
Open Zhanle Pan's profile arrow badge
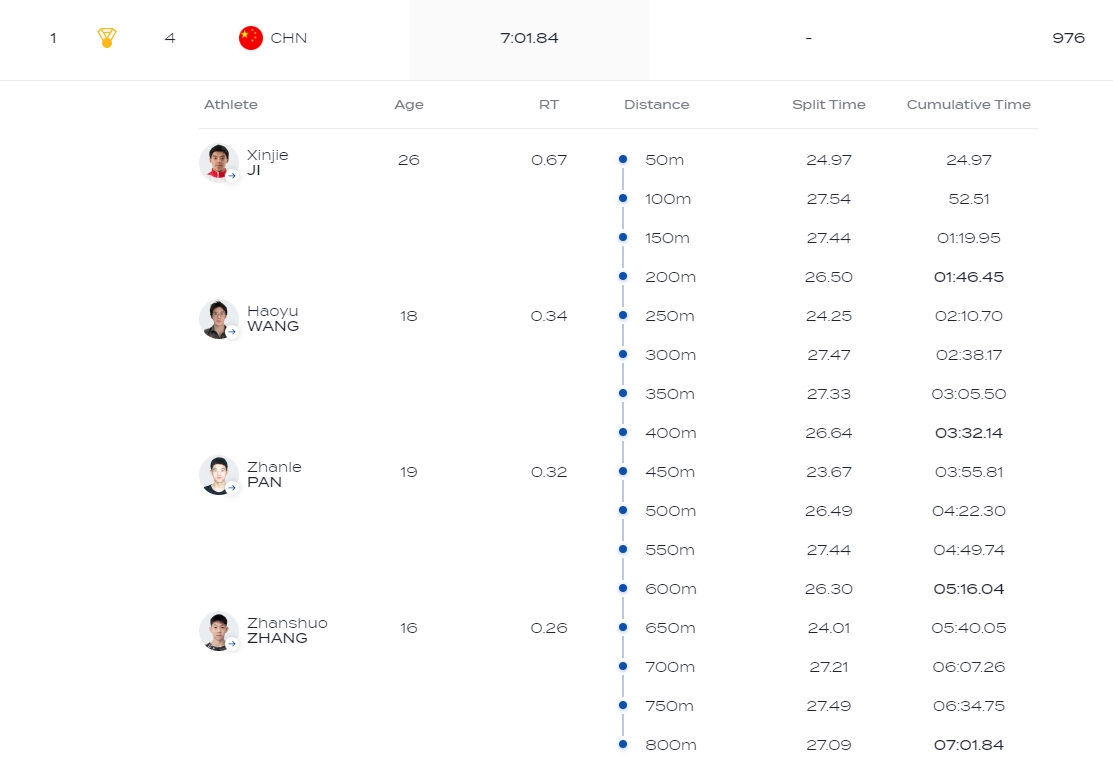point(232,487)
